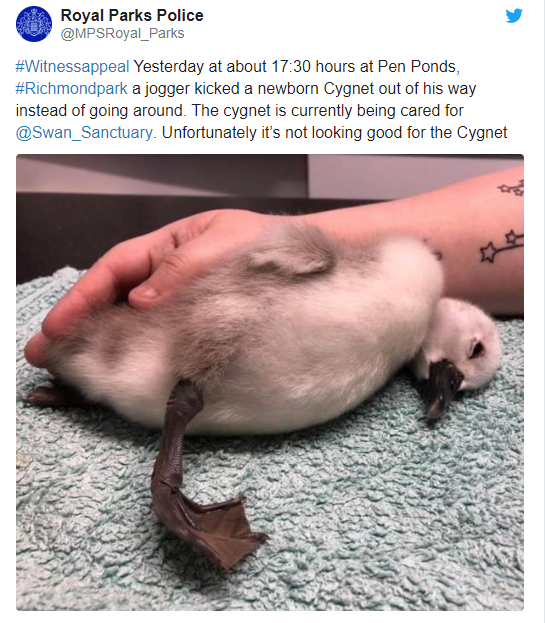Click the tweet's last word "Cygnet"
545x623 pixels.
tap(482, 133)
